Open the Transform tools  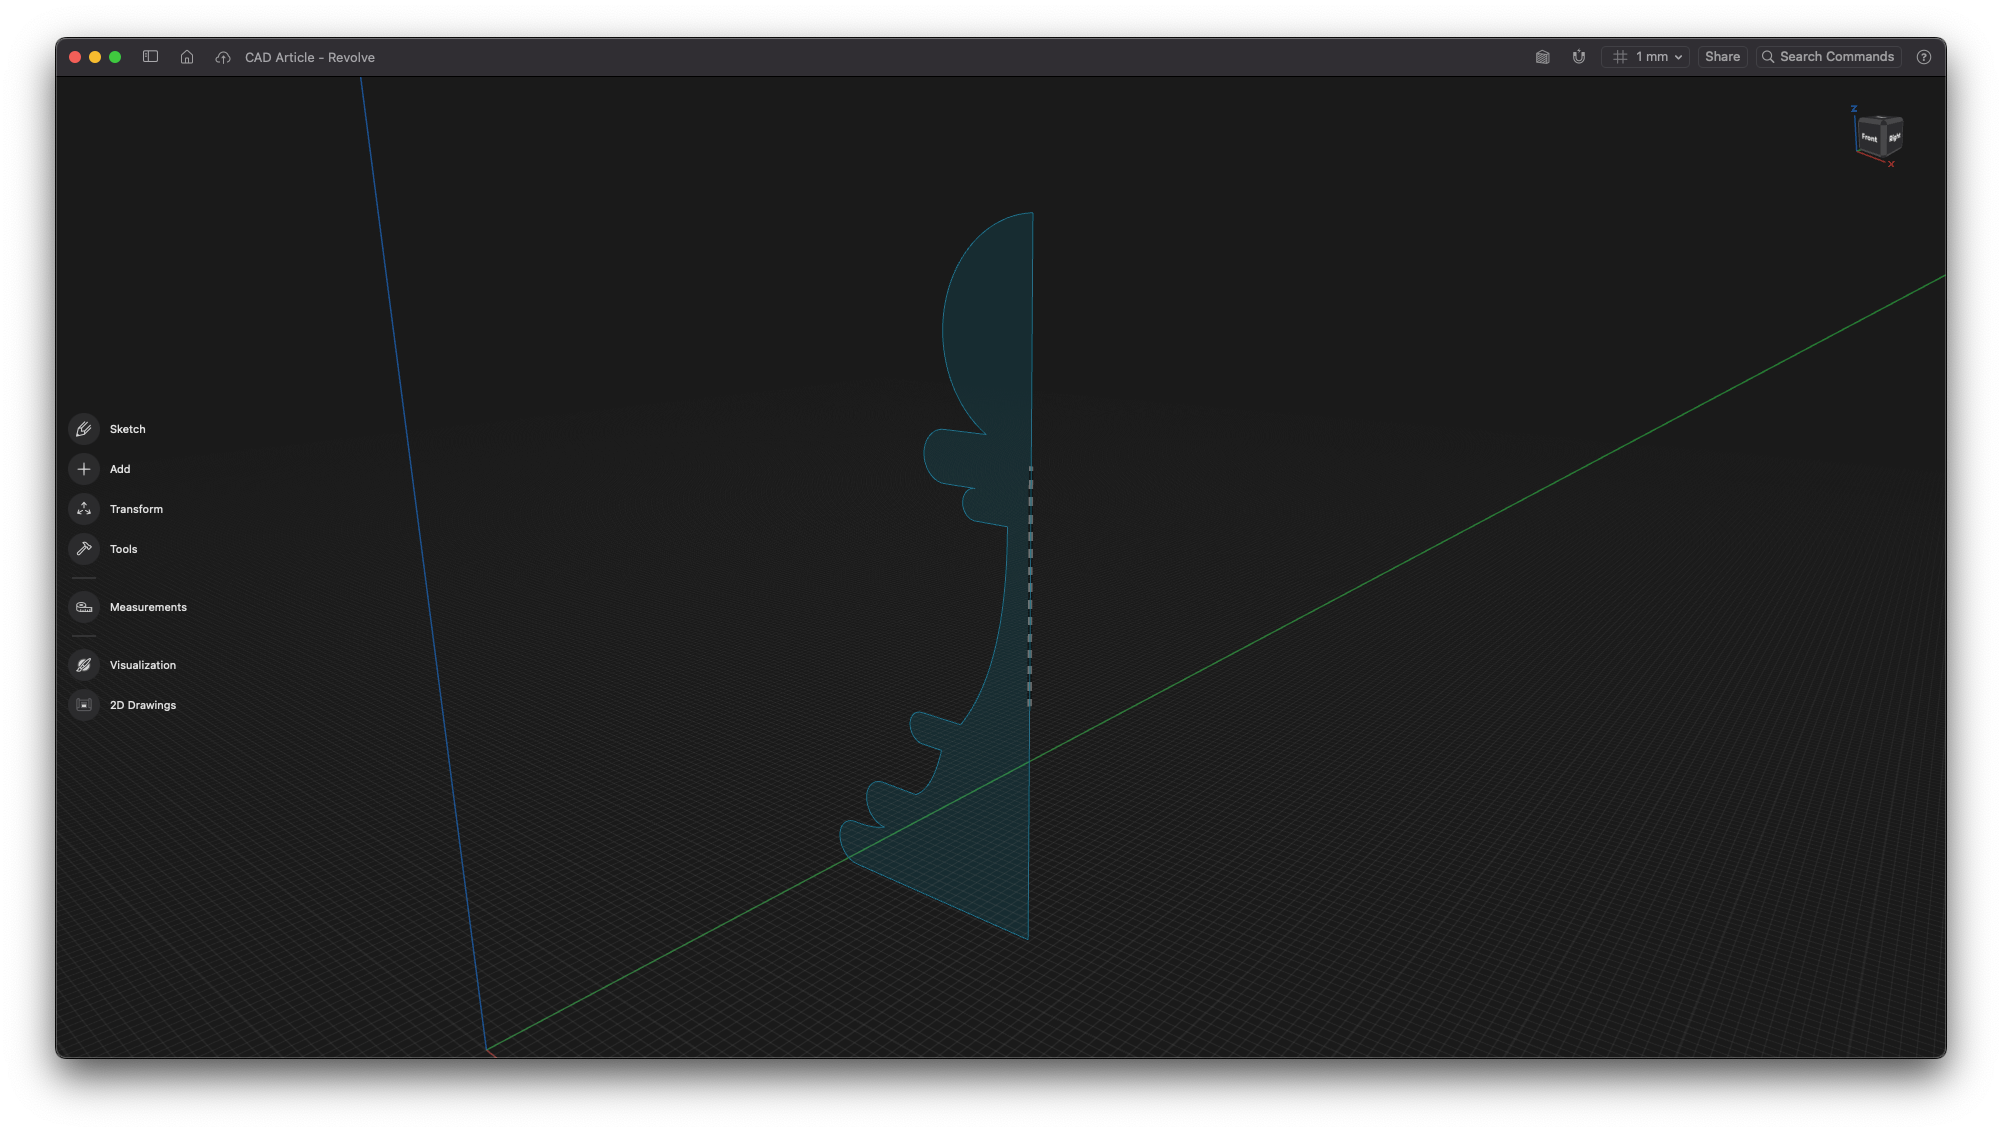84,509
